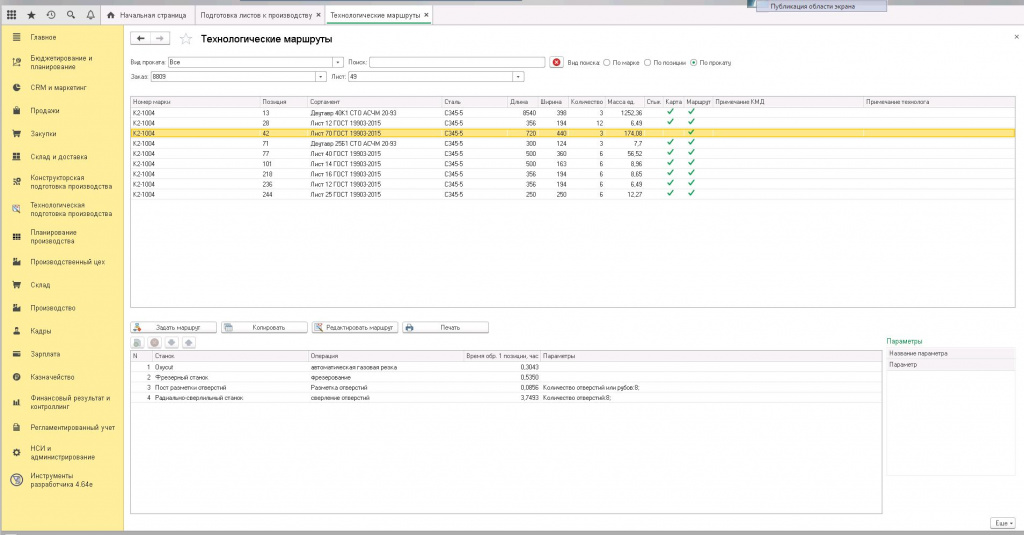Click the Инструменты разработчика icon
This screenshot has width=1024, height=535.
pos(17,480)
